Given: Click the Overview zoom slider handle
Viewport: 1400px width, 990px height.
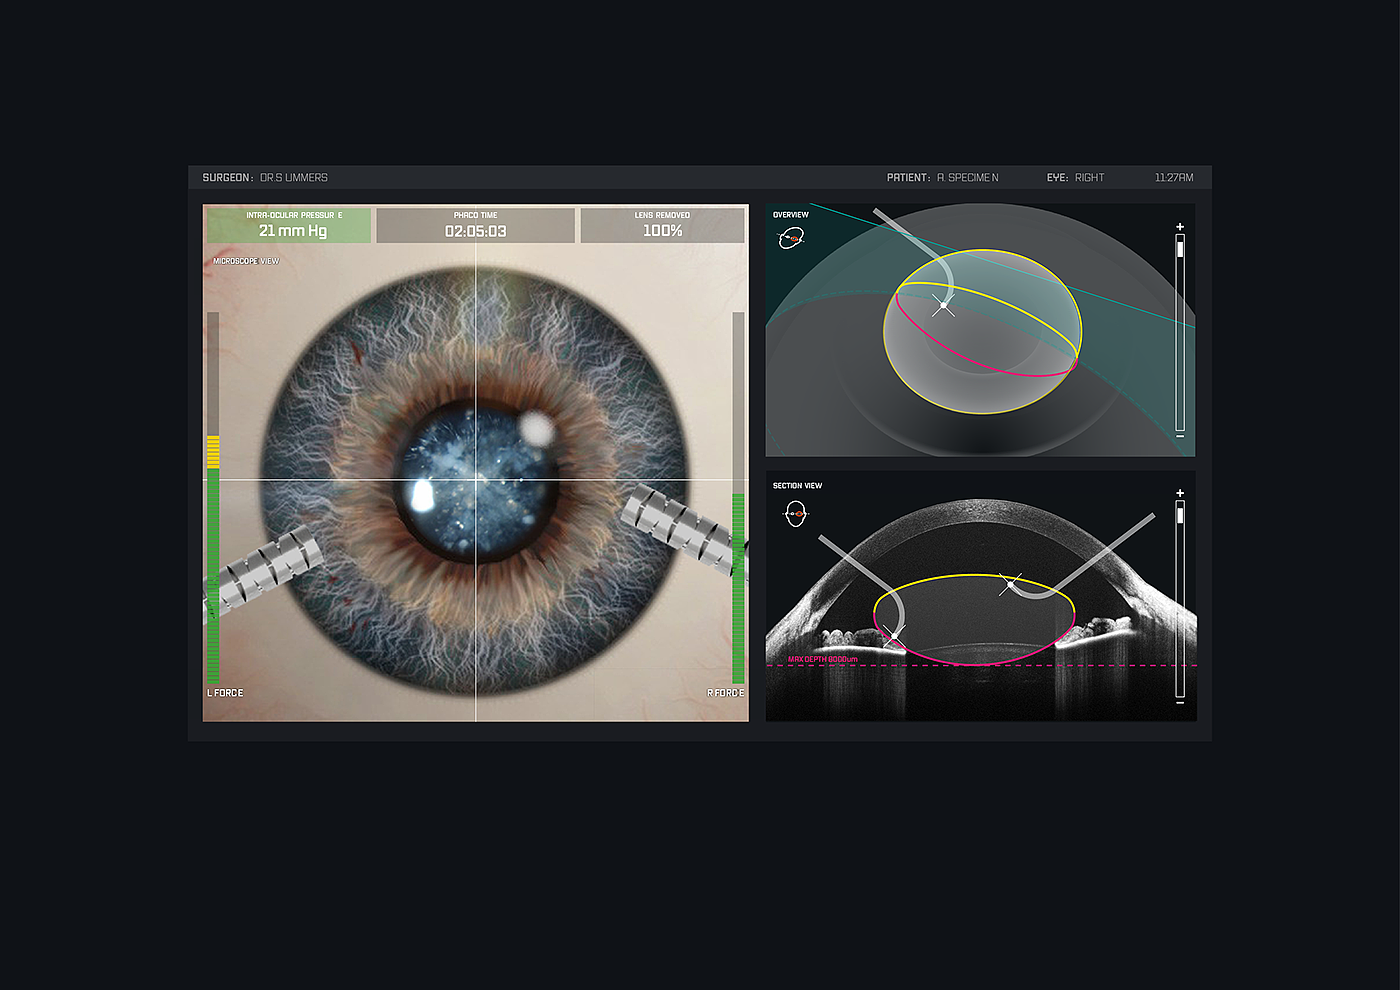Looking at the screenshot, I should click(1180, 248).
